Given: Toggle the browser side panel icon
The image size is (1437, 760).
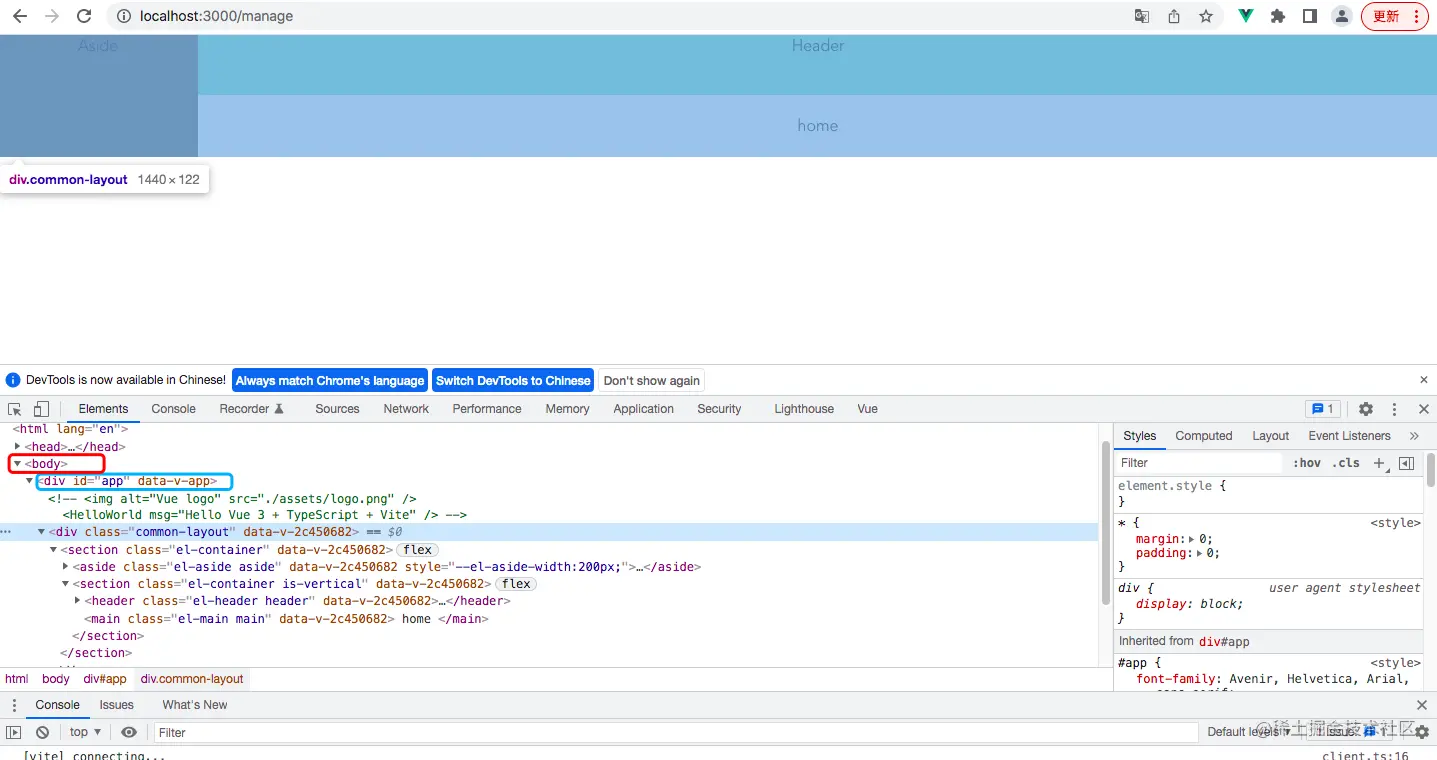Looking at the screenshot, I should tap(1310, 16).
